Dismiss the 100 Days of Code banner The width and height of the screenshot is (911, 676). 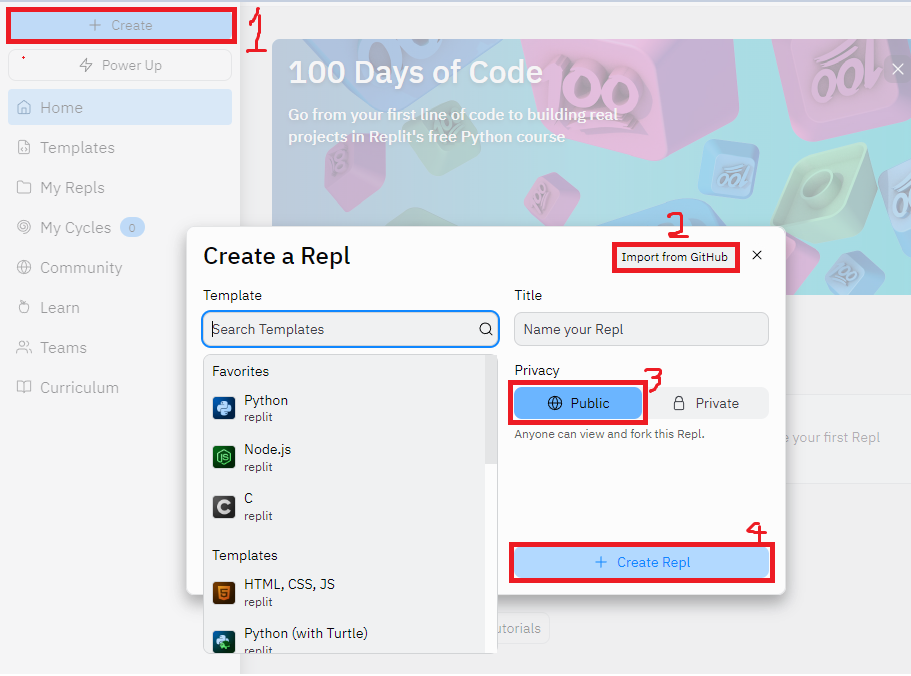click(897, 69)
